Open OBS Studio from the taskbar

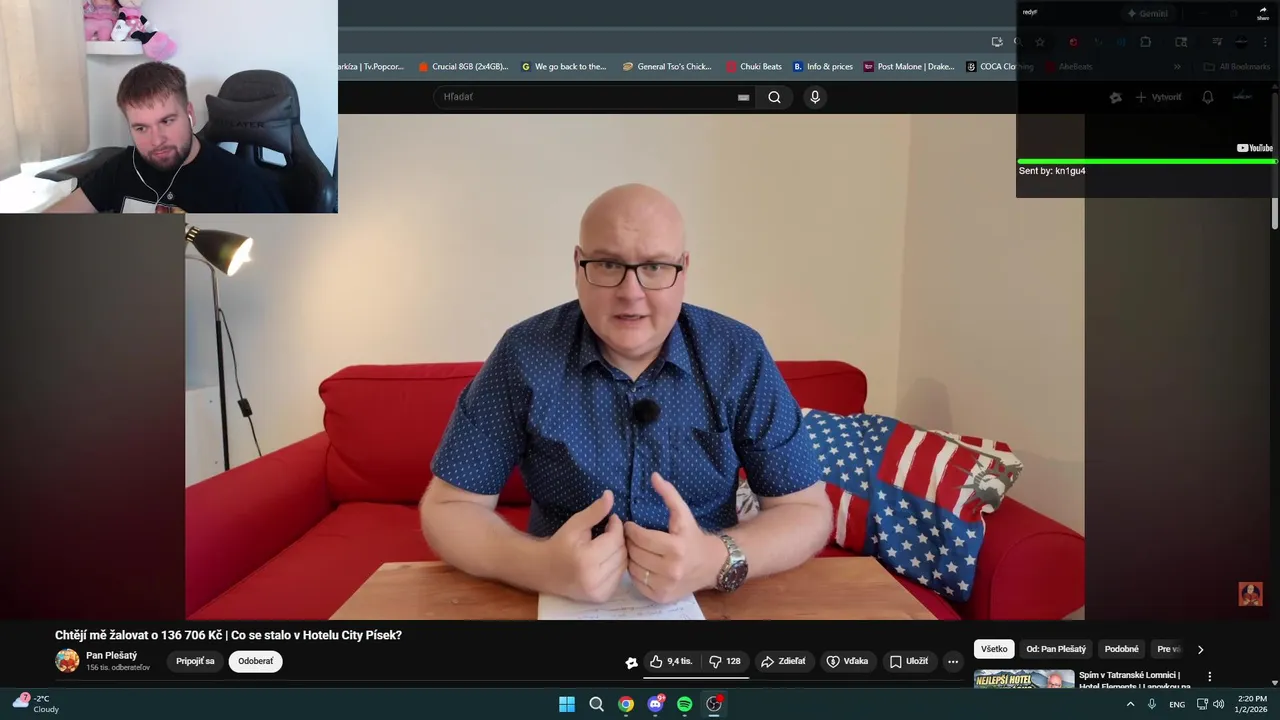714,704
